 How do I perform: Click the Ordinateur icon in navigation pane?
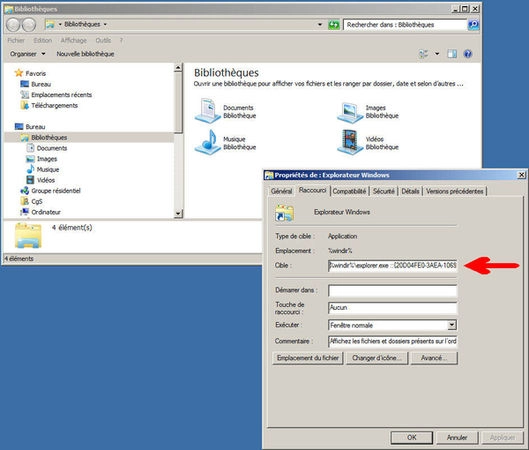tap(25, 212)
